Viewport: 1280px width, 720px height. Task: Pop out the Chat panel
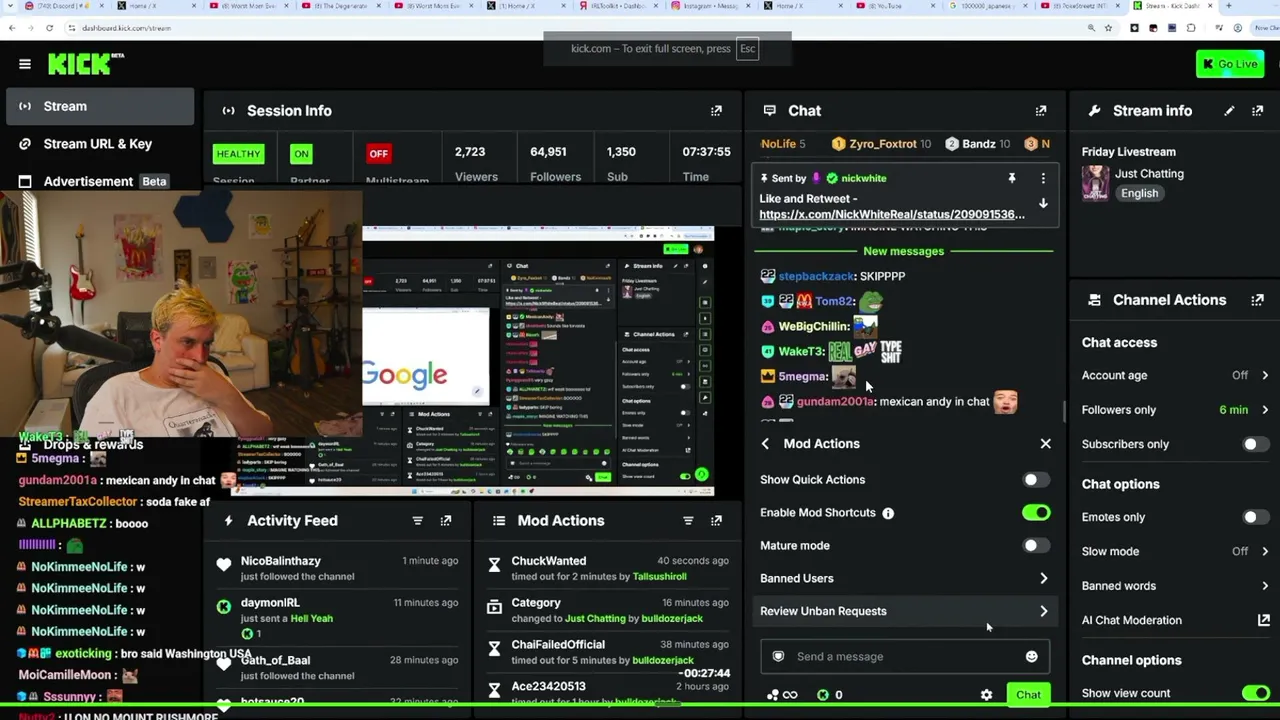(1041, 111)
